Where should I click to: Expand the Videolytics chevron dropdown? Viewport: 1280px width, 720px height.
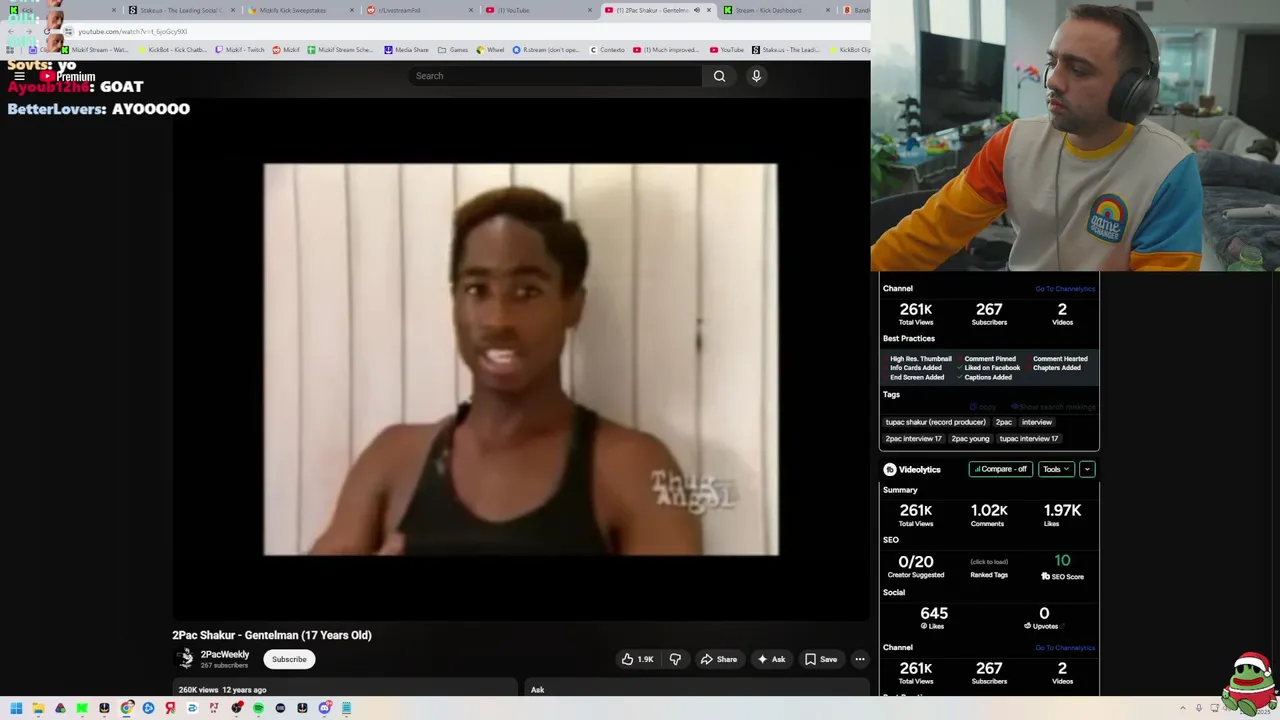[x=1087, y=469]
